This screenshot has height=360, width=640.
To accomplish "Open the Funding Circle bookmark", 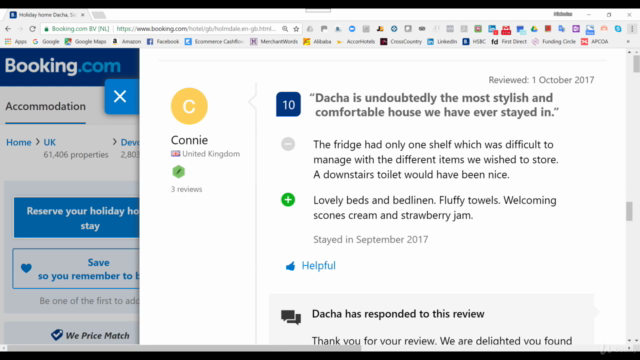I will click(x=554, y=42).
